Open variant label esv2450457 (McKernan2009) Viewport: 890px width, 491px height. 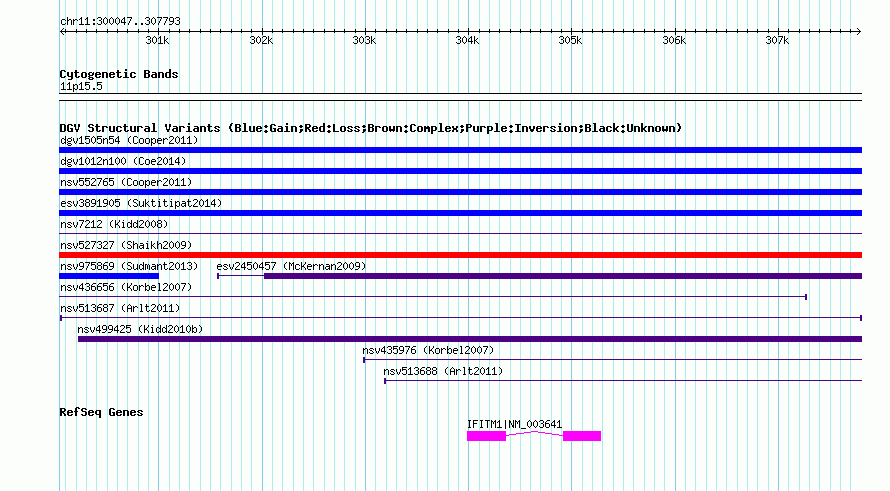291,266
